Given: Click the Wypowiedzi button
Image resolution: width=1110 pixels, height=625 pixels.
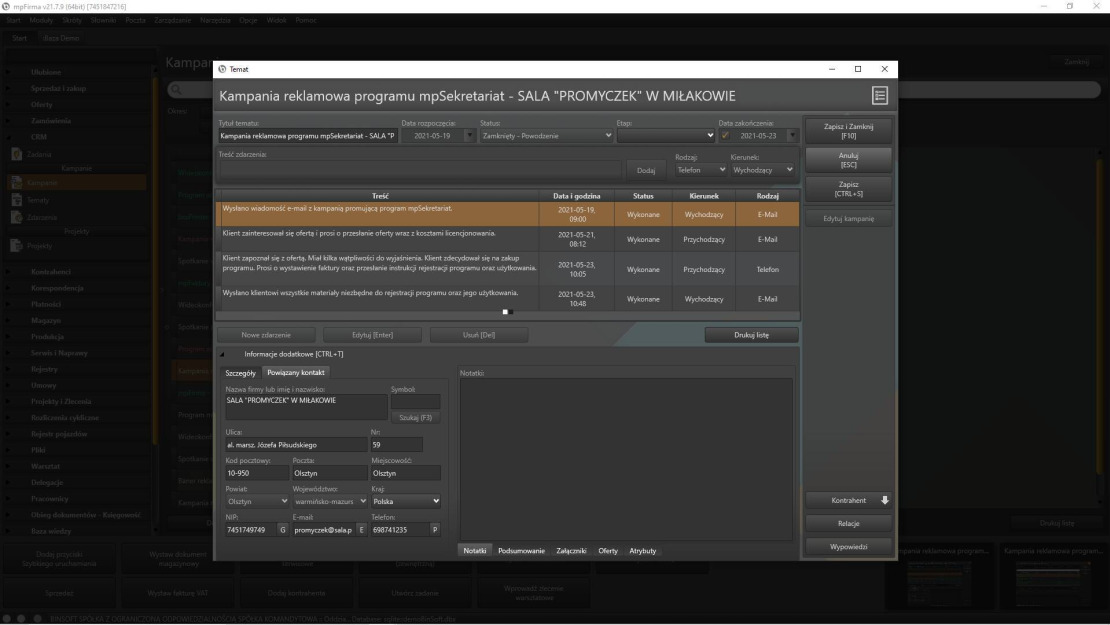Looking at the screenshot, I should [x=848, y=546].
